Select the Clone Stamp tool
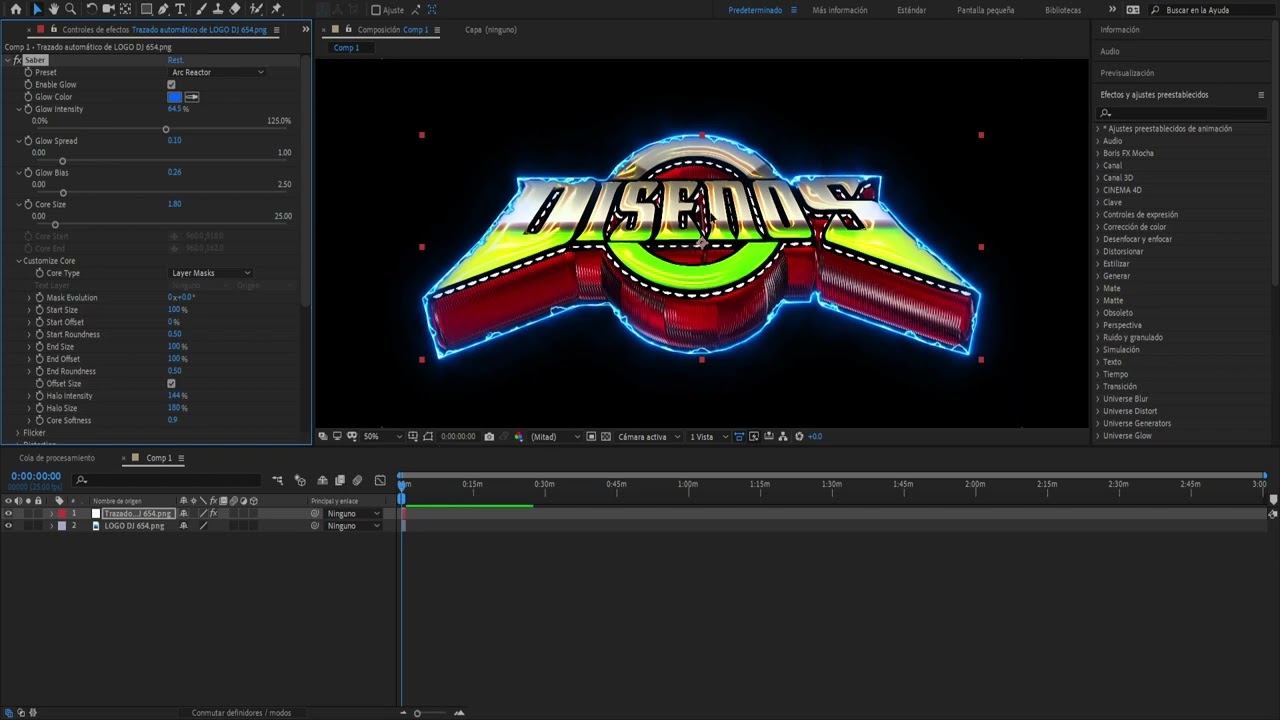The width and height of the screenshot is (1280, 720). [218, 9]
